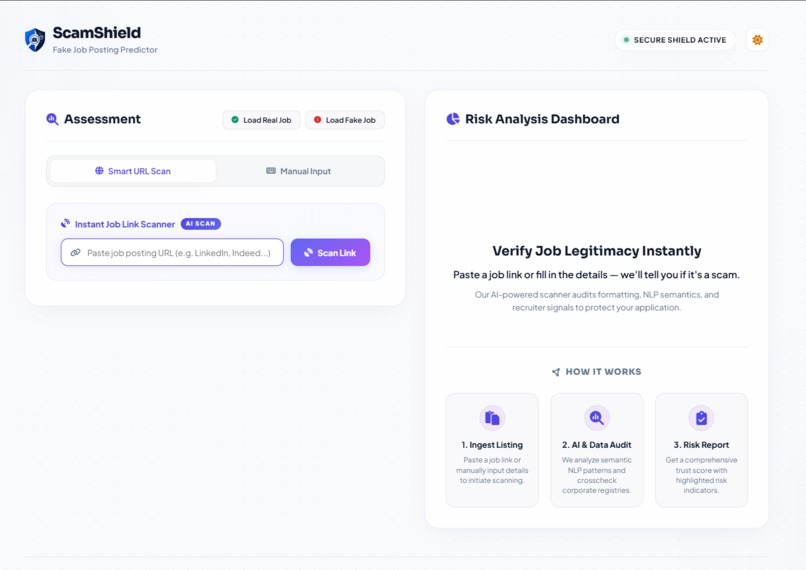
Task: Click the ScamShield shield logo
Action: click(x=35, y=40)
